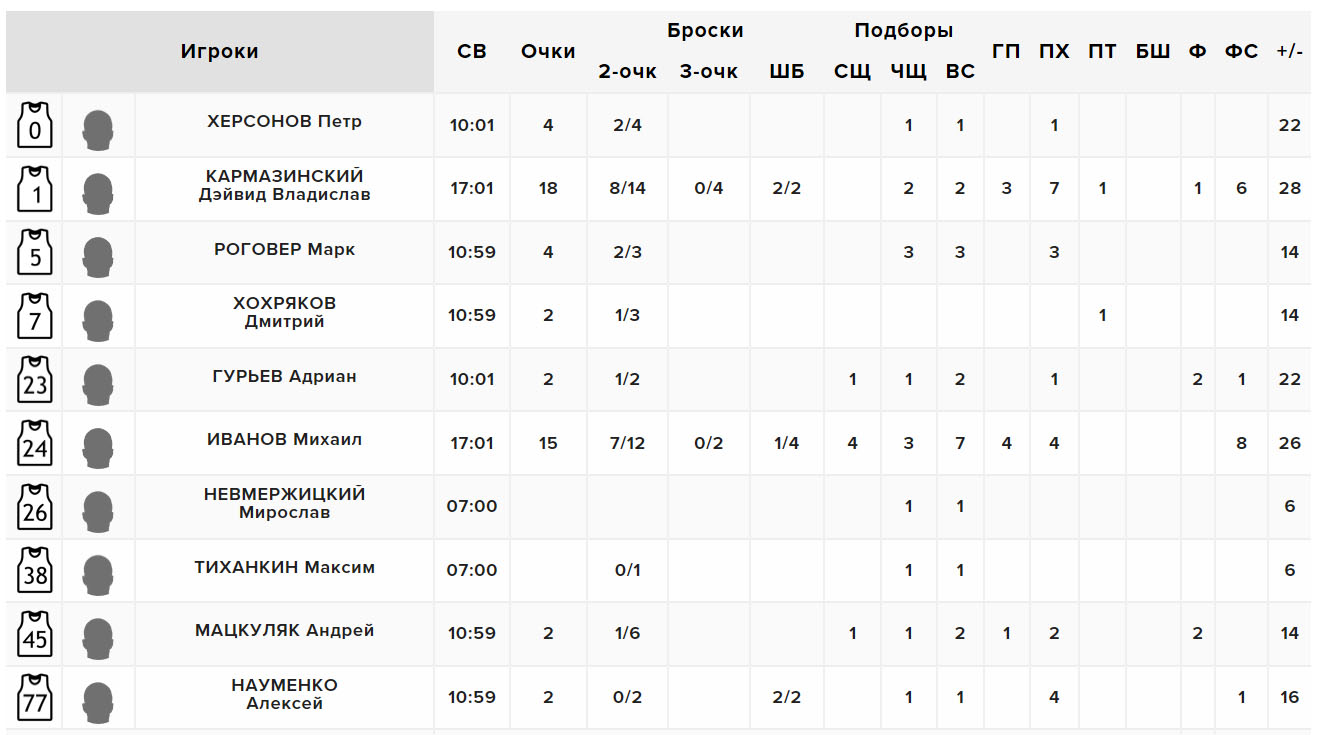
Task: Sort table by Очки column header
Action: click(x=548, y=51)
